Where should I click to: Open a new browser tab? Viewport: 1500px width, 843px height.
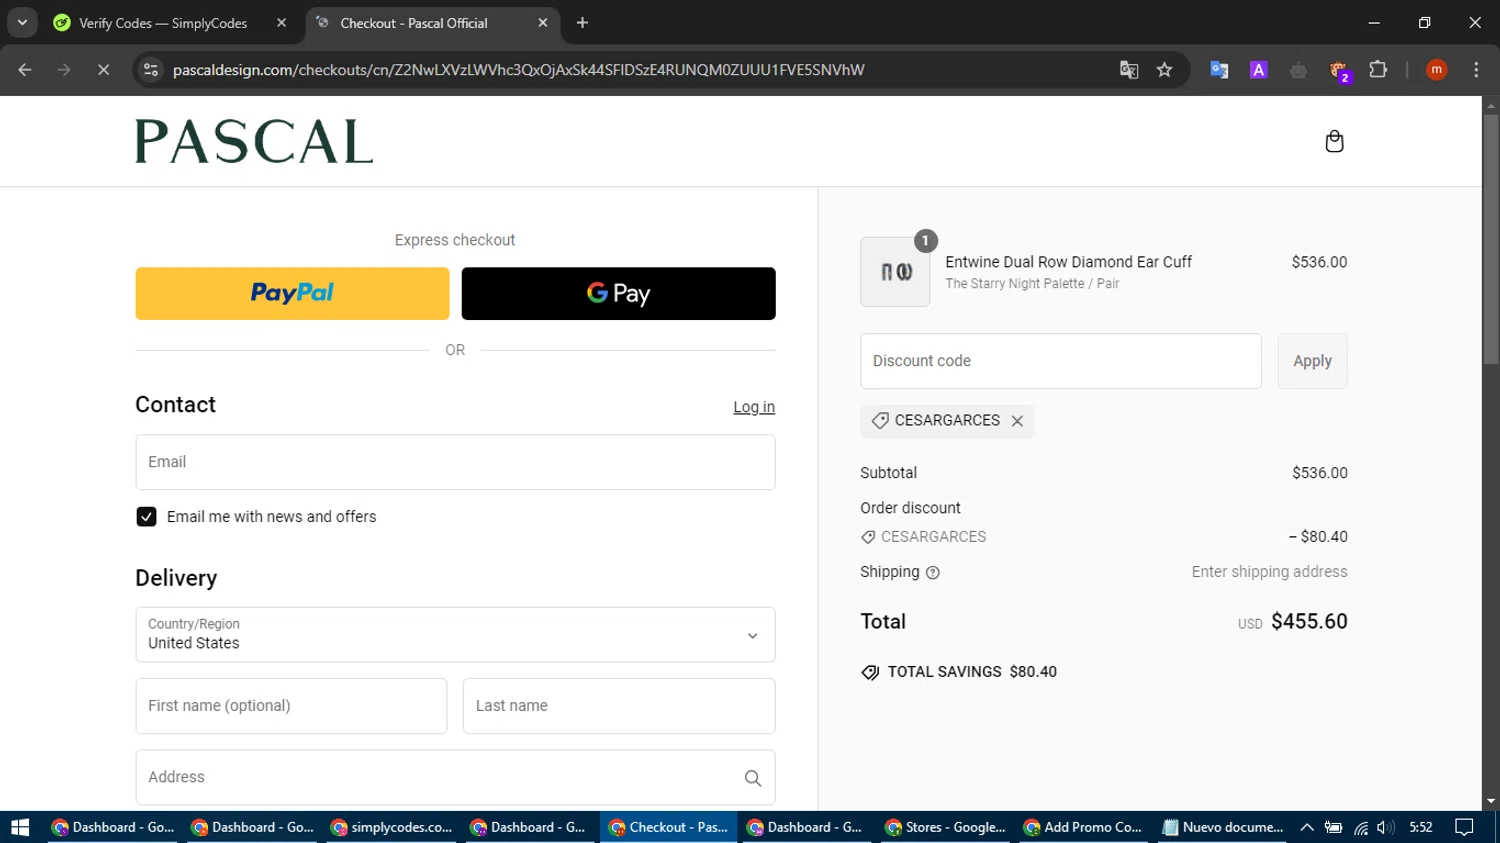click(582, 23)
